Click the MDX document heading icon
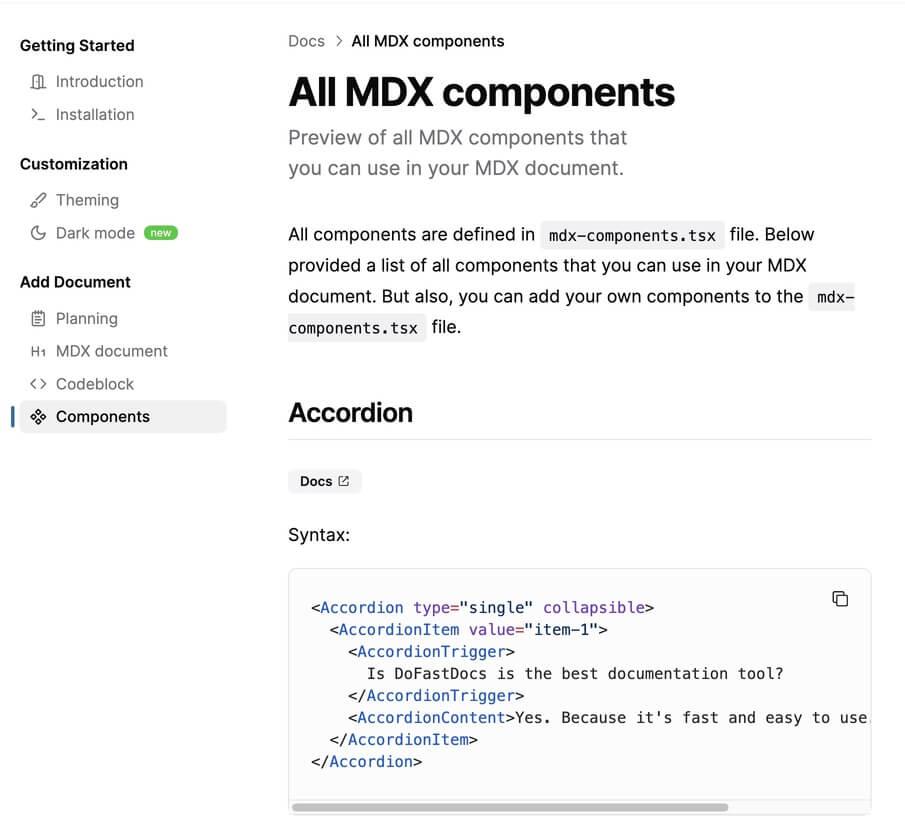Image resolution: width=905 pixels, height=836 pixels. click(x=38, y=351)
